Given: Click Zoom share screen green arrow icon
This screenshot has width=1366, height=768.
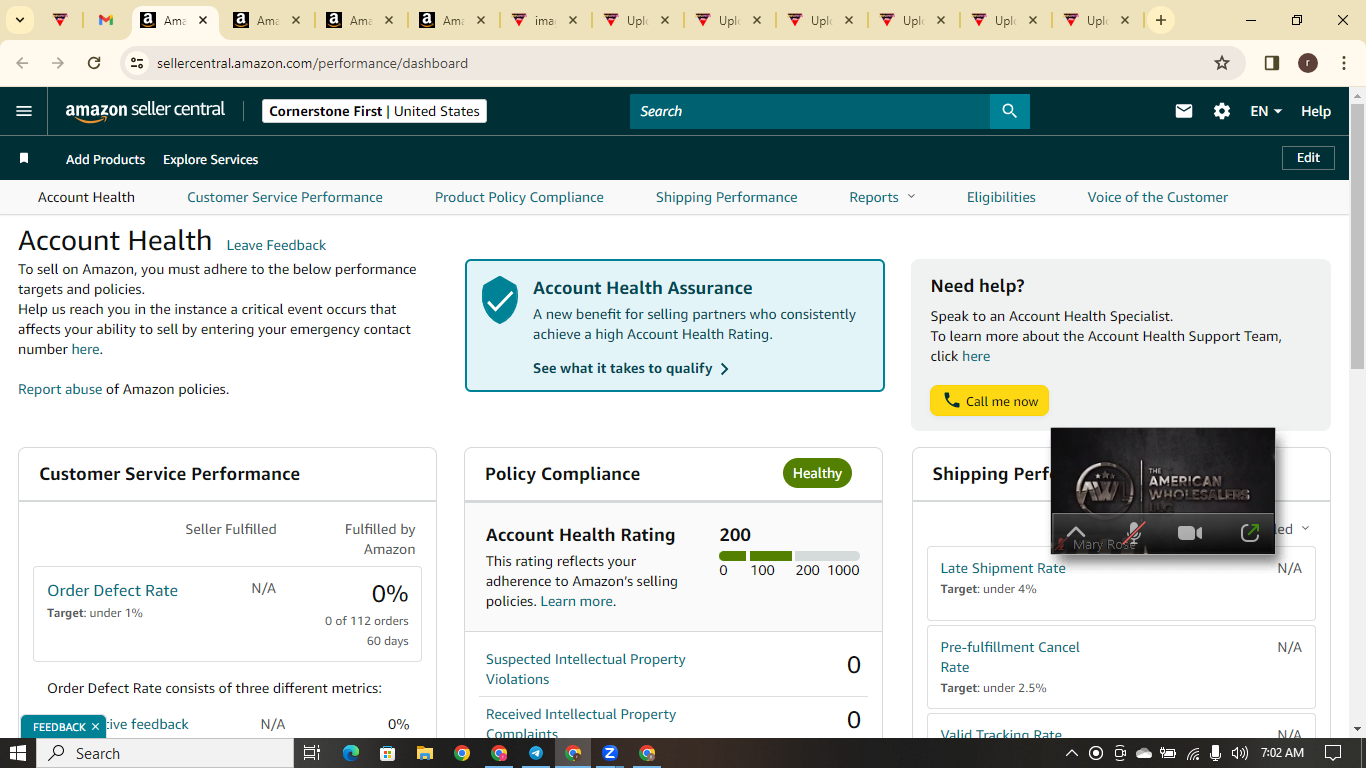Looking at the screenshot, I should click(1249, 533).
